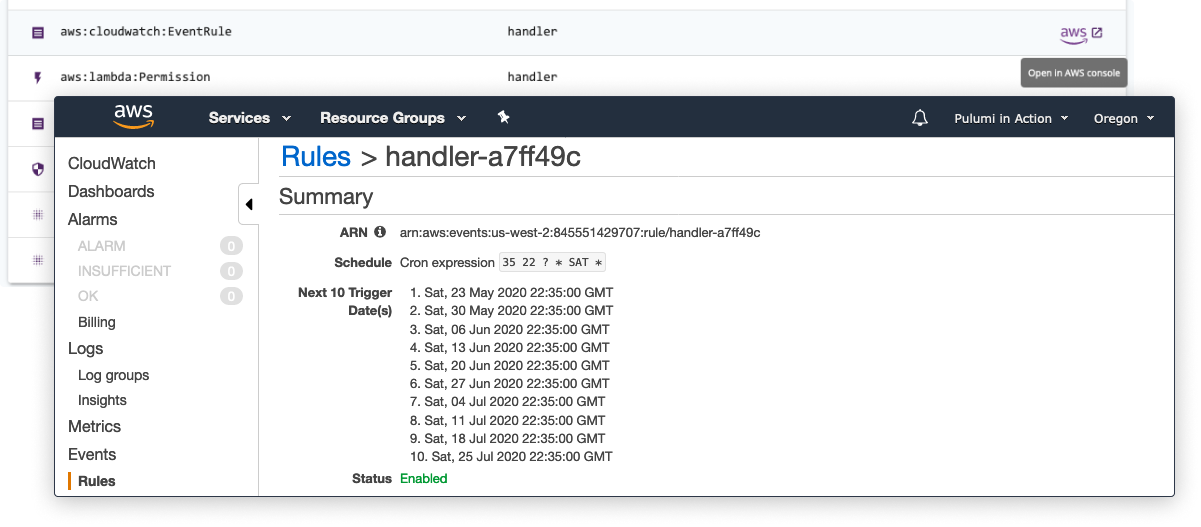Open the notifications bell icon
1201x527 pixels.
pos(920,118)
